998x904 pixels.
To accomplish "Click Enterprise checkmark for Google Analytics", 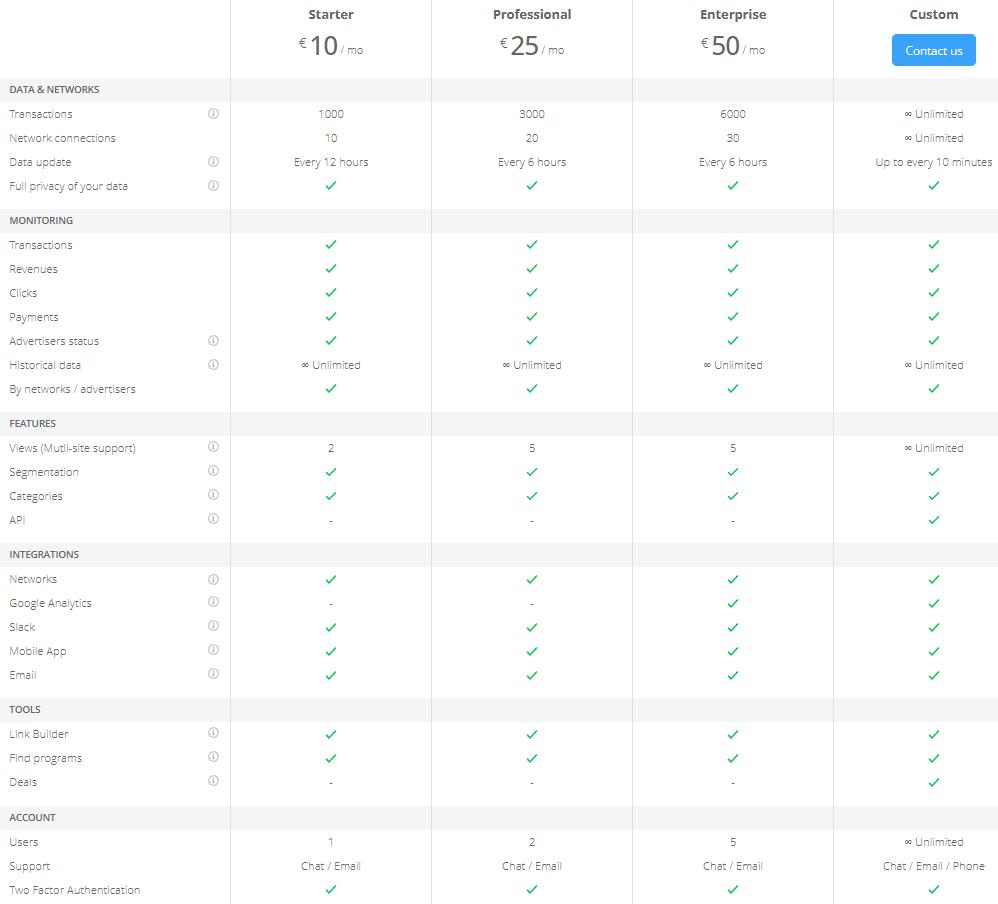I will point(733,604).
